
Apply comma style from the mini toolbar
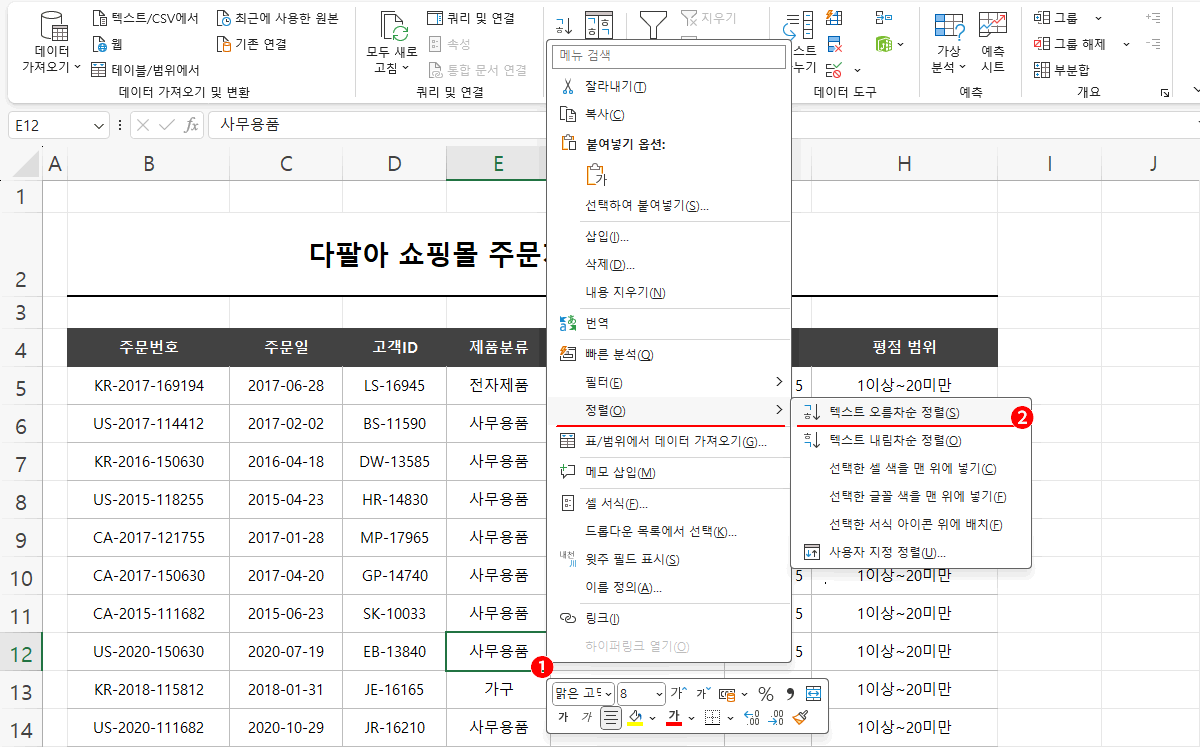click(790, 693)
